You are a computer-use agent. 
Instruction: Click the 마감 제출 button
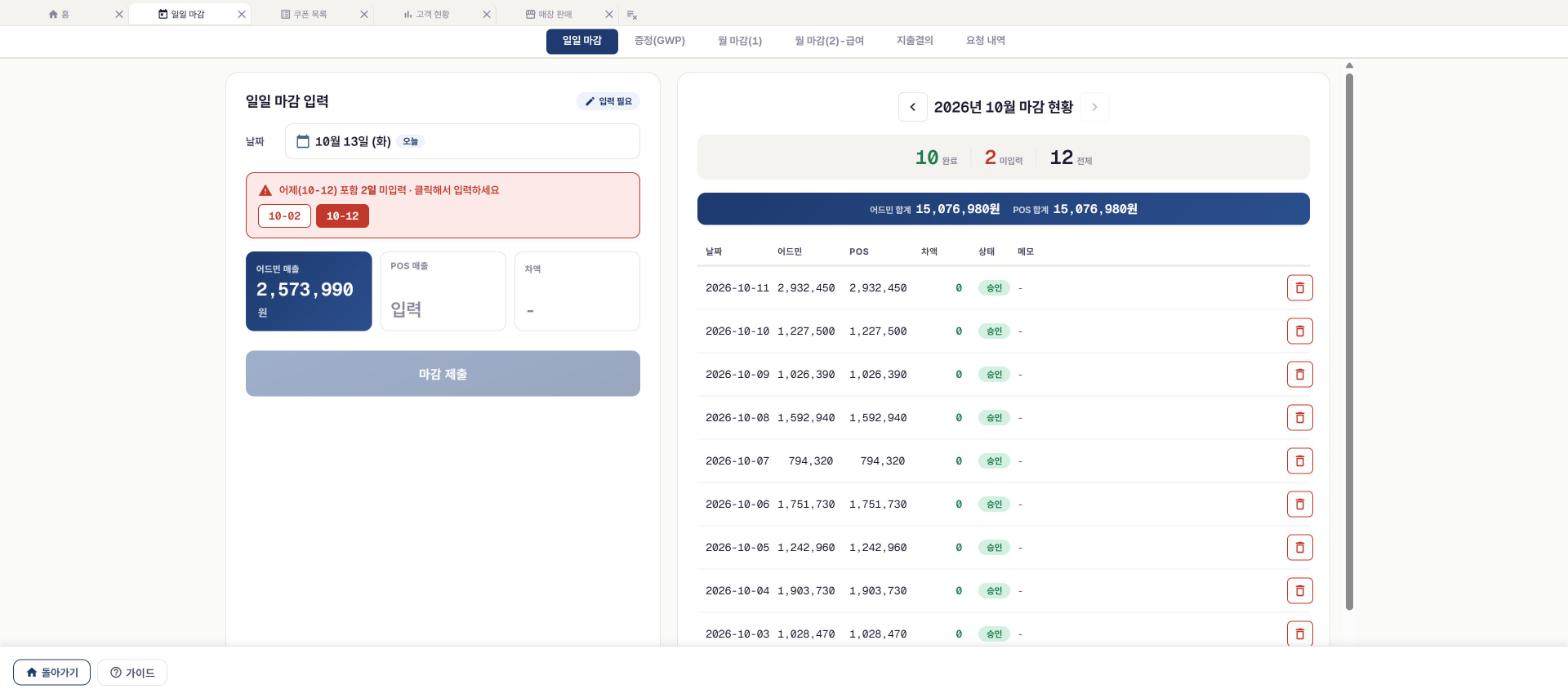pos(443,374)
